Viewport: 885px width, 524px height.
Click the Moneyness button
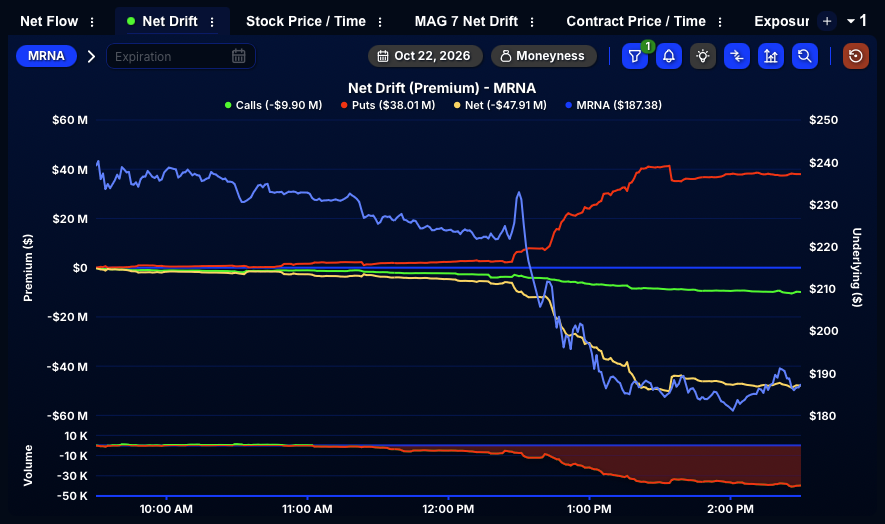click(544, 56)
